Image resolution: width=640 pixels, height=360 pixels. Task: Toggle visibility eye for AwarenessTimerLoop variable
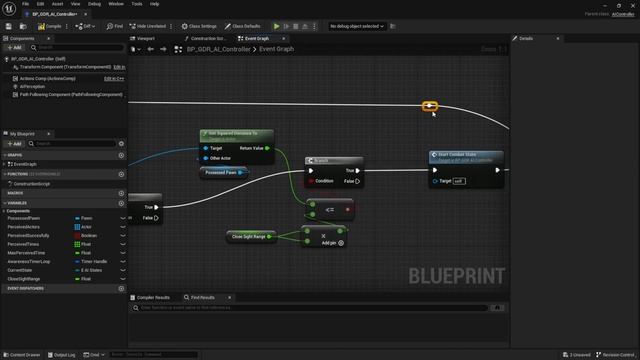[x=122, y=262]
